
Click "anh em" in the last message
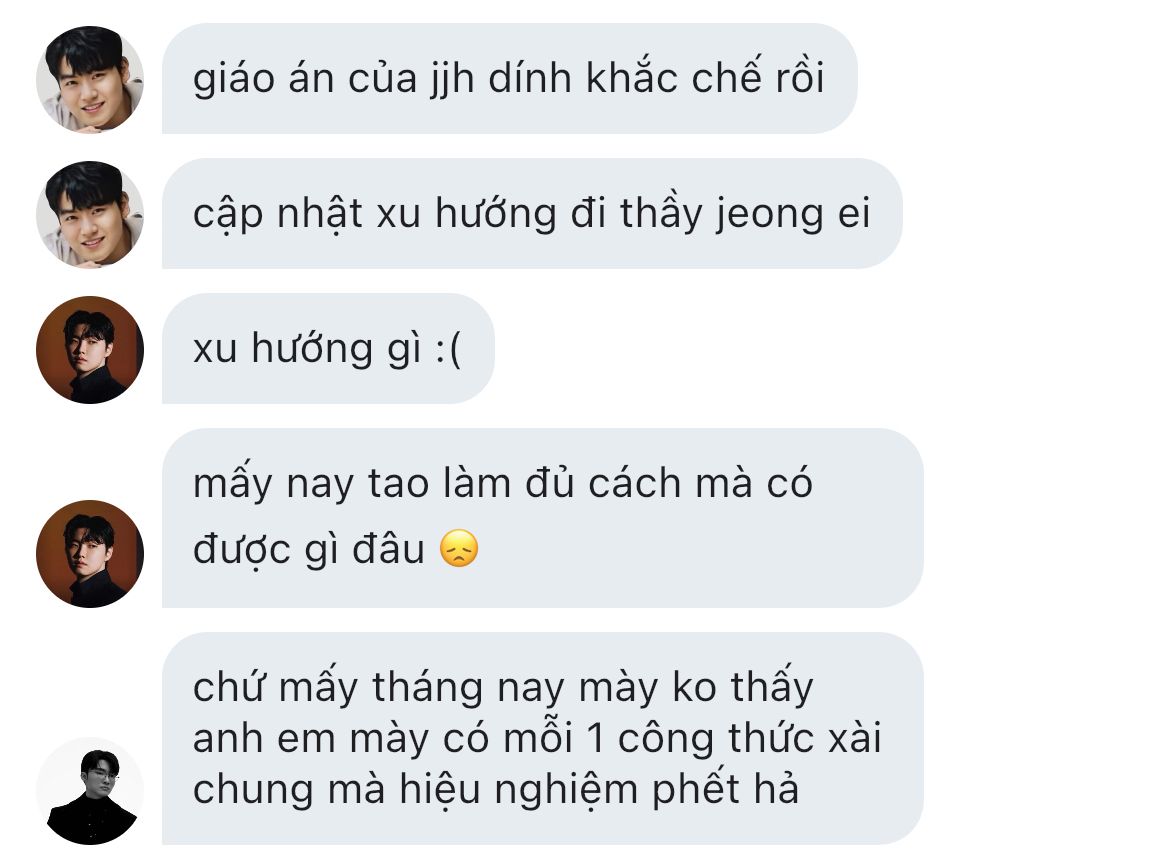(x=264, y=739)
